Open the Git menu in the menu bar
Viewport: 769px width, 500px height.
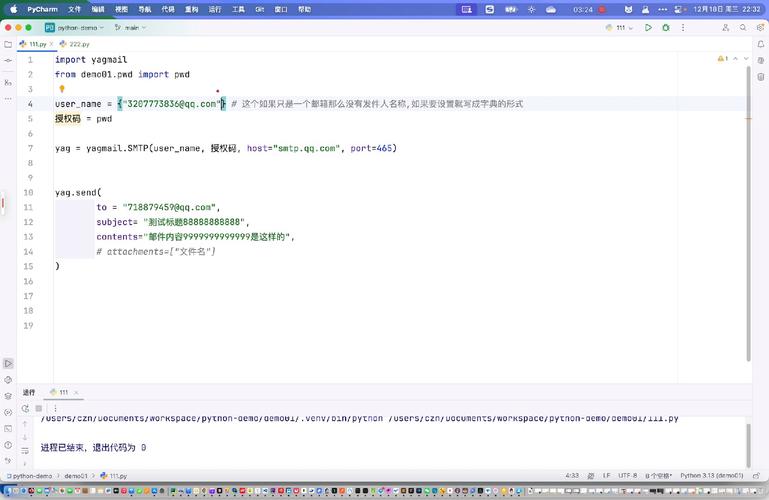click(260, 9)
